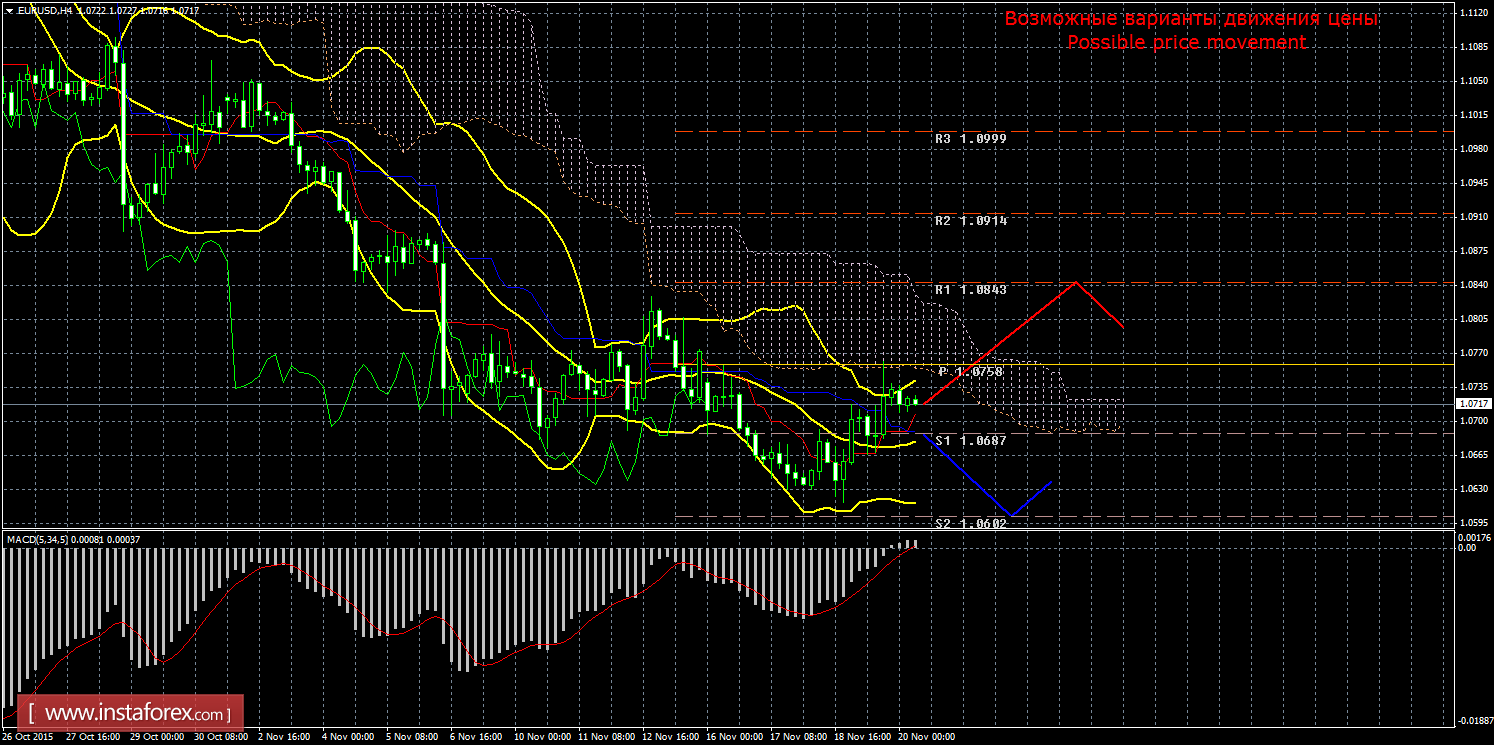This screenshot has width=1494, height=745.
Task: Click the 1.0805 value on price scale
Action: pos(1472,319)
